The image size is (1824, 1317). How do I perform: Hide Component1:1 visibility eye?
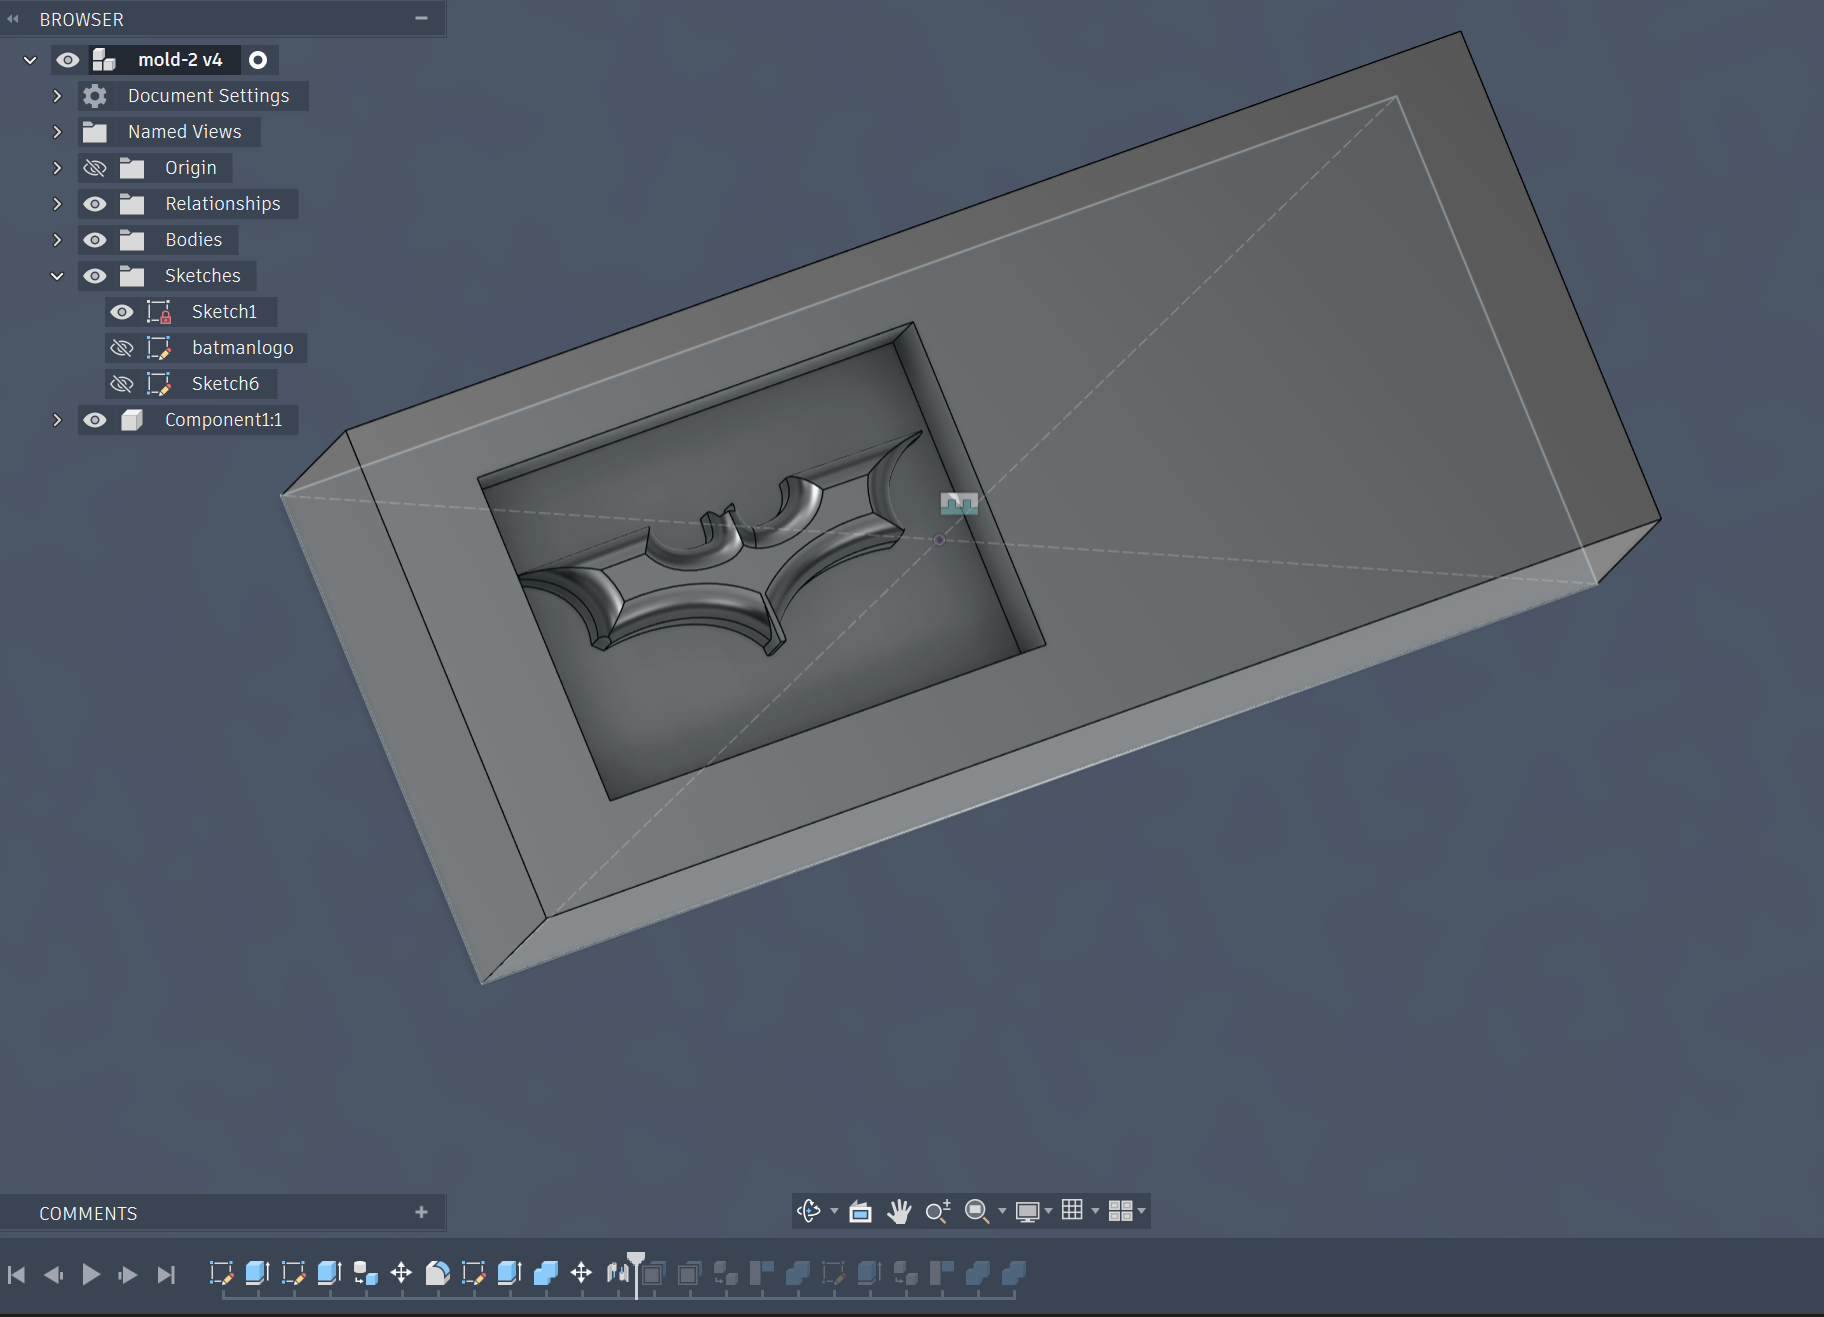94,420
